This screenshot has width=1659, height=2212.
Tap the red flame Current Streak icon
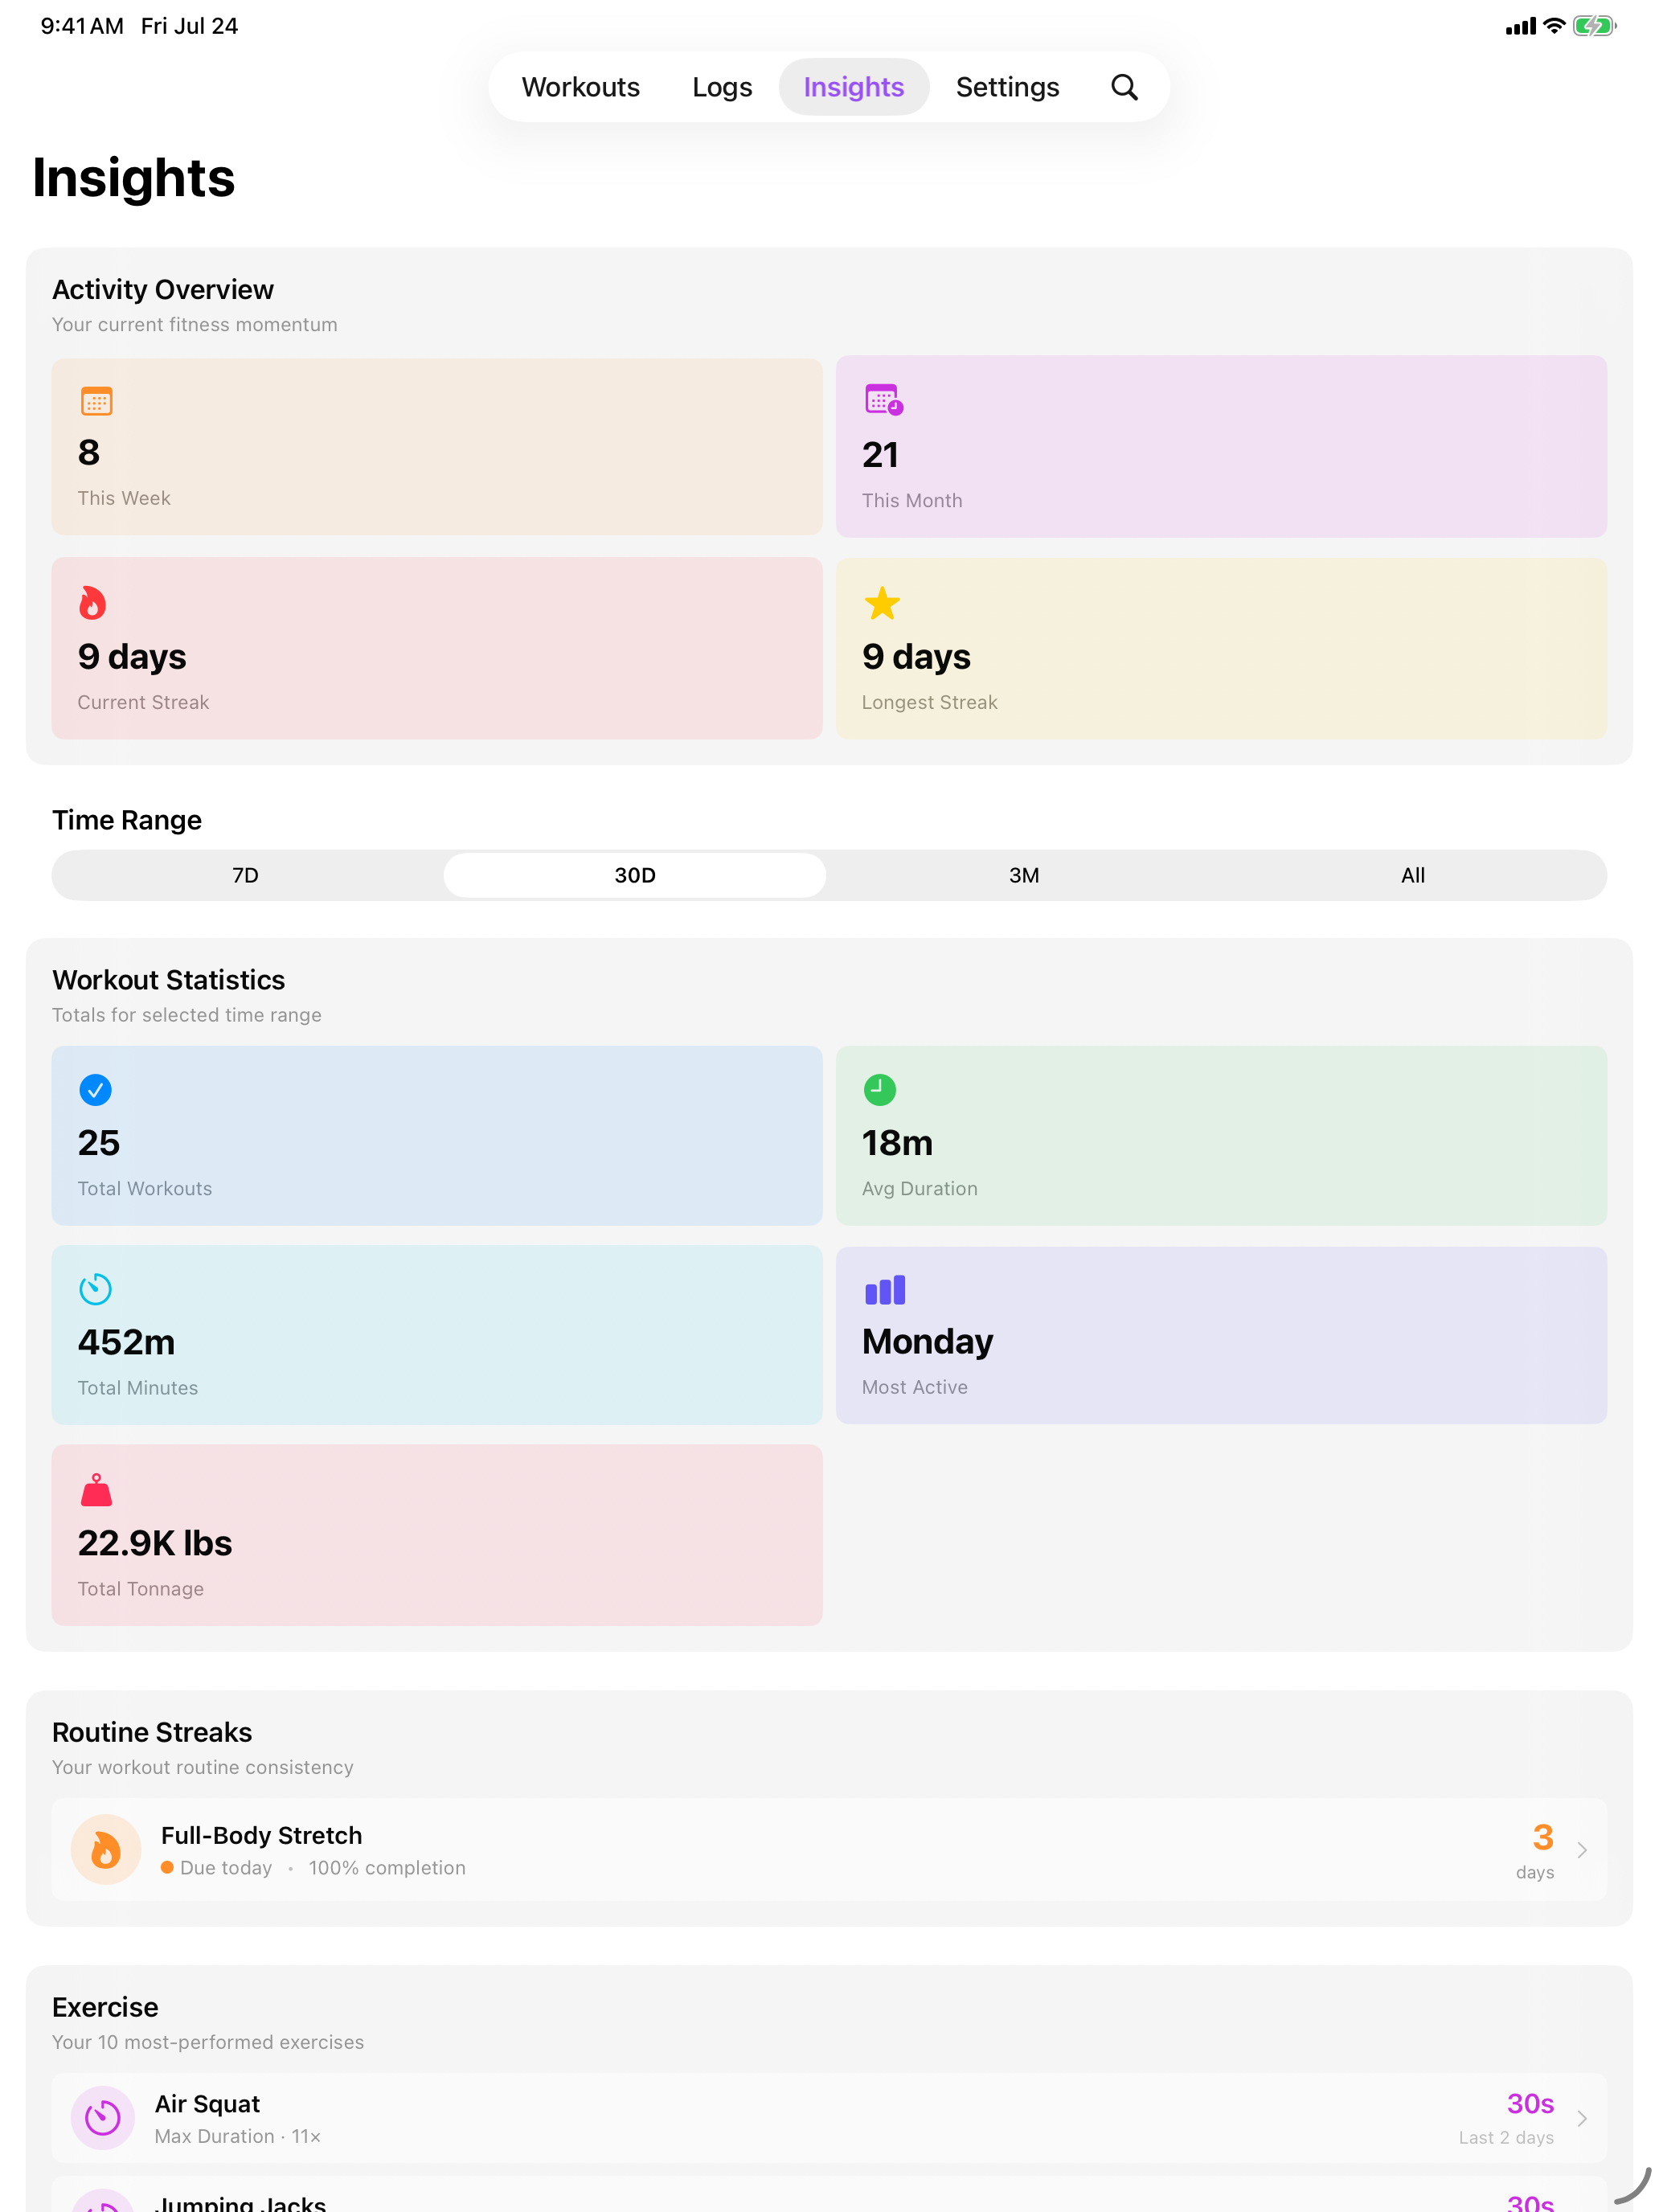pyautogui.click(x=92, y=603)
